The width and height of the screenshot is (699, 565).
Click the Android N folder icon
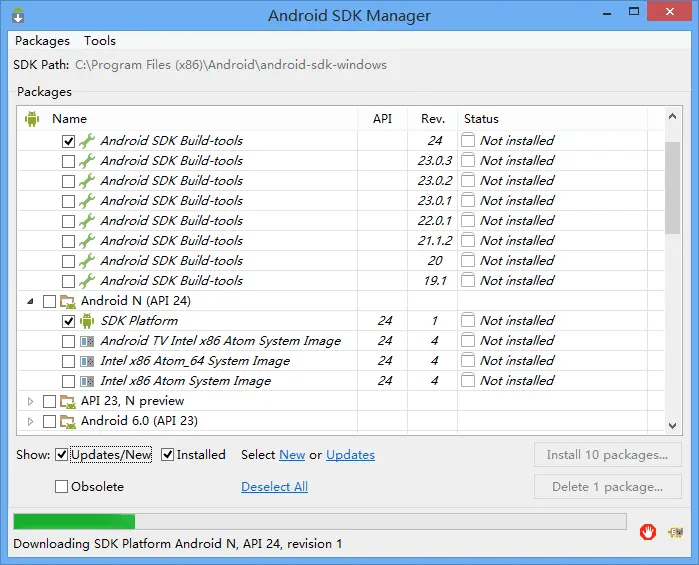tap(68, 301)
